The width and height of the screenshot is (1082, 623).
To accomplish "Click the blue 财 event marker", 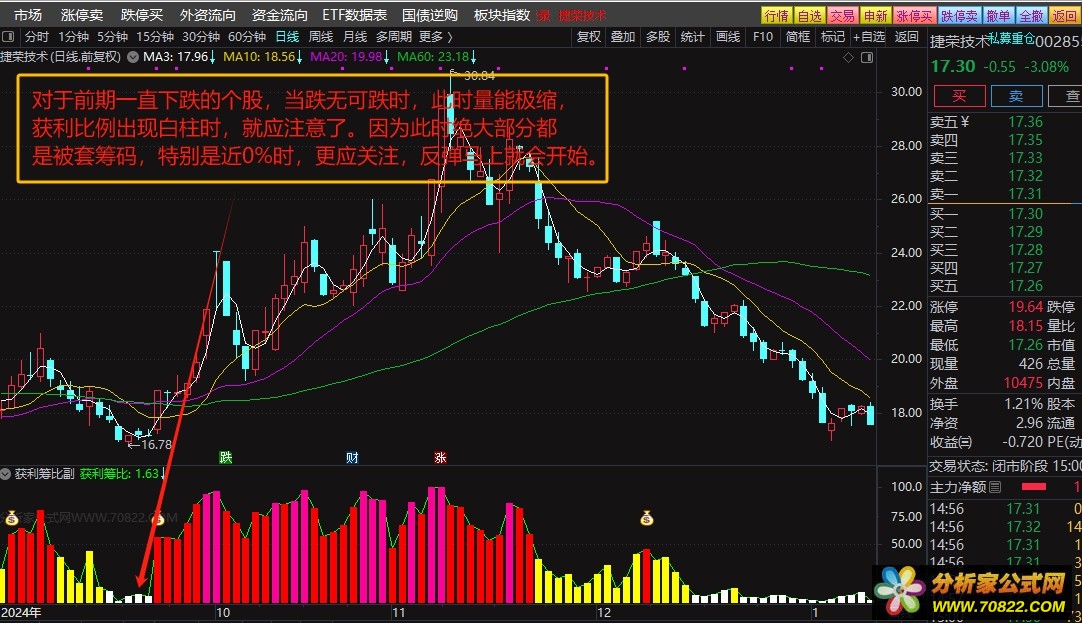I will 352,457.
